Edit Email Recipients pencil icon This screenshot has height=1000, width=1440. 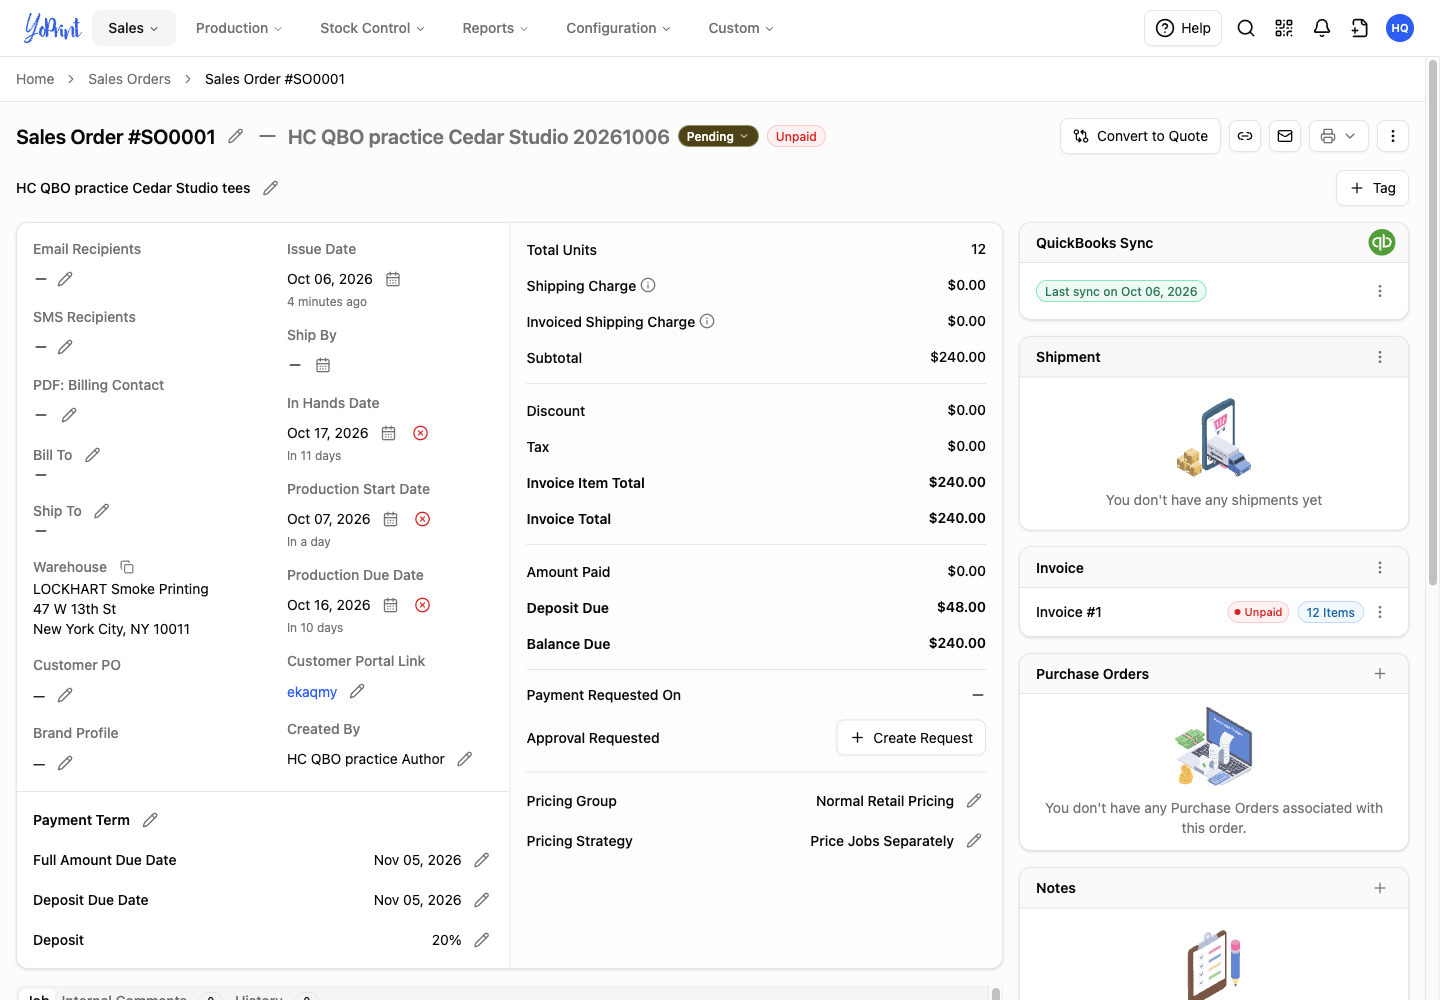[65, 279]
